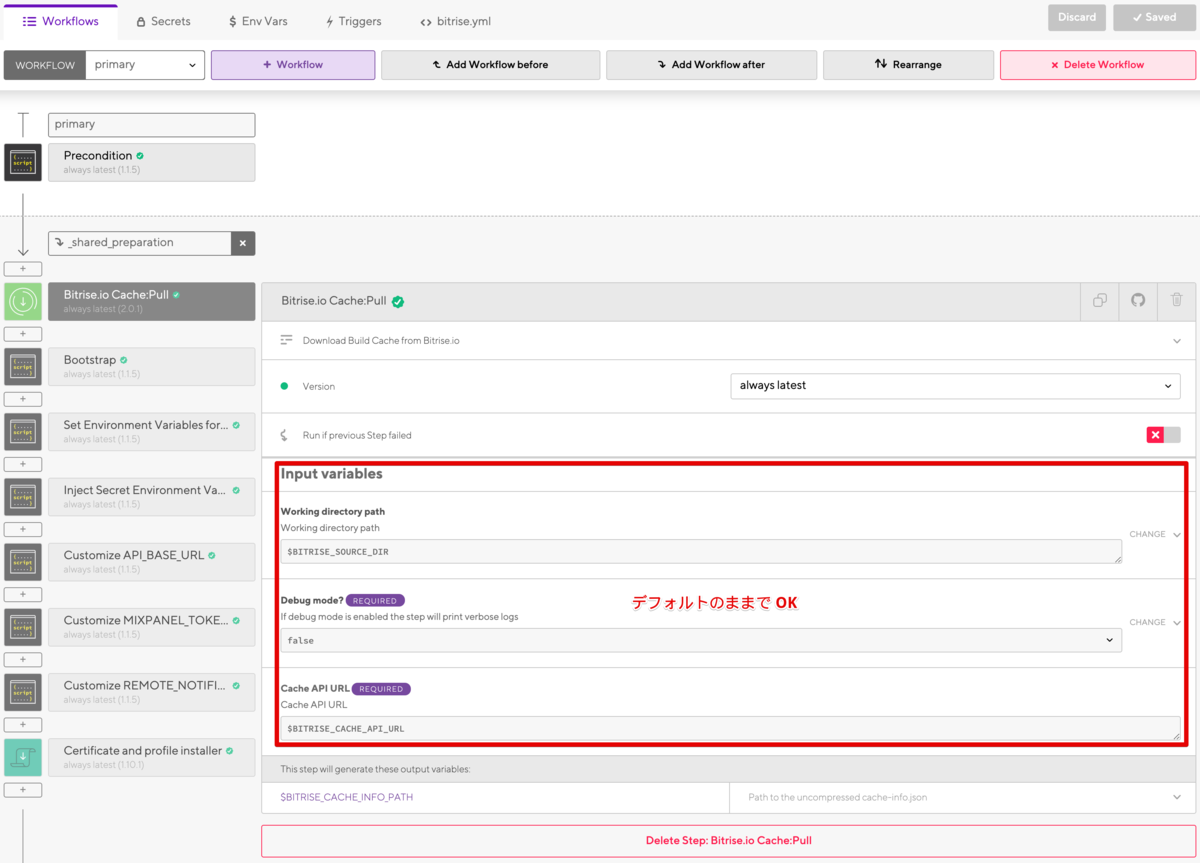Click the Cache API URL input field
This screenshot has height=863, width=1200.
[730, 729]
